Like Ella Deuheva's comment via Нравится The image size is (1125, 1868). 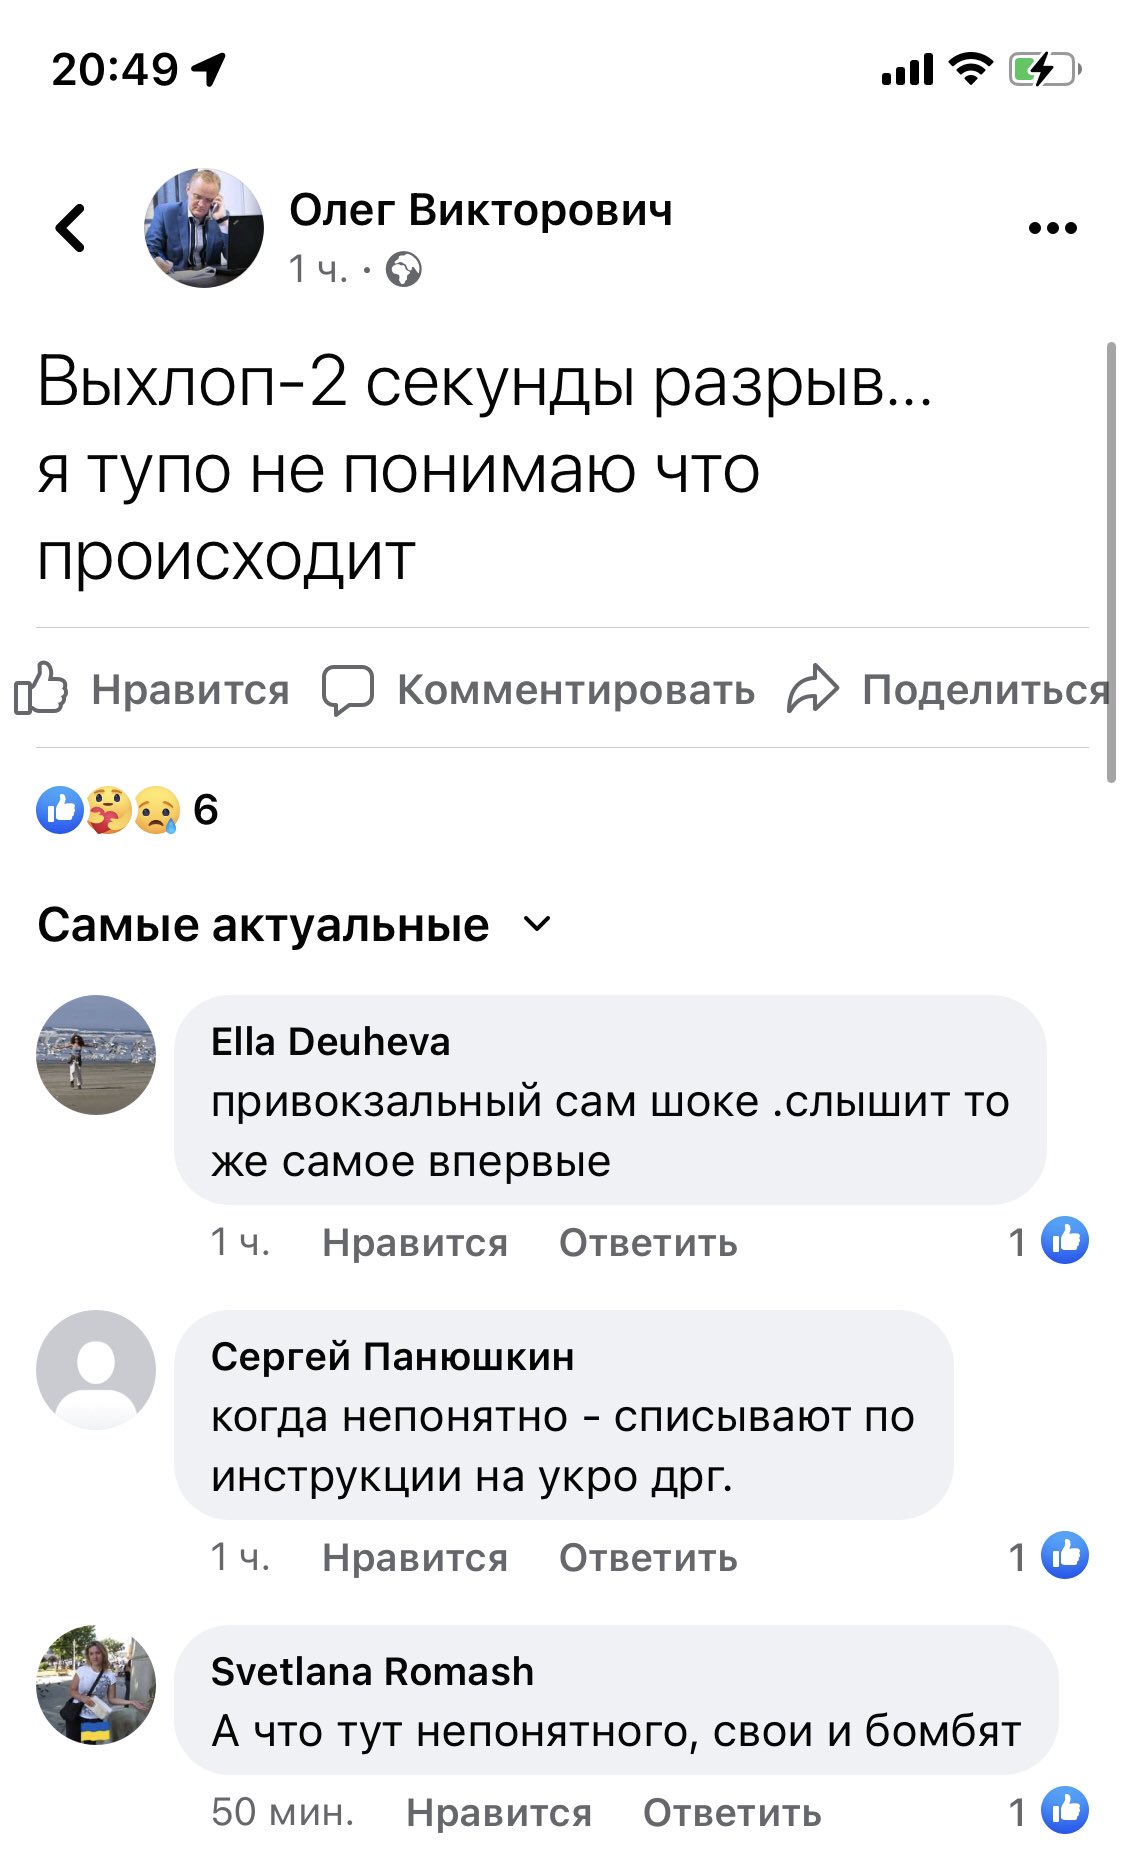(415, 1243)
